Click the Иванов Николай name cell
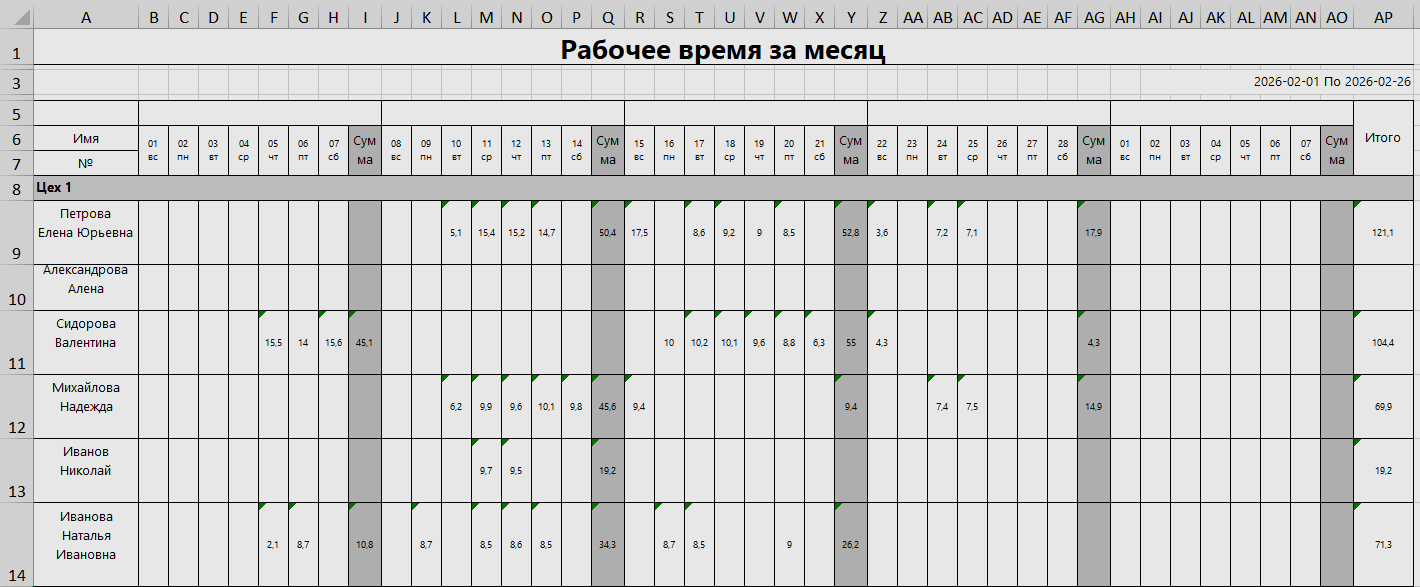The image size is (1420, 587). (86, 461)
